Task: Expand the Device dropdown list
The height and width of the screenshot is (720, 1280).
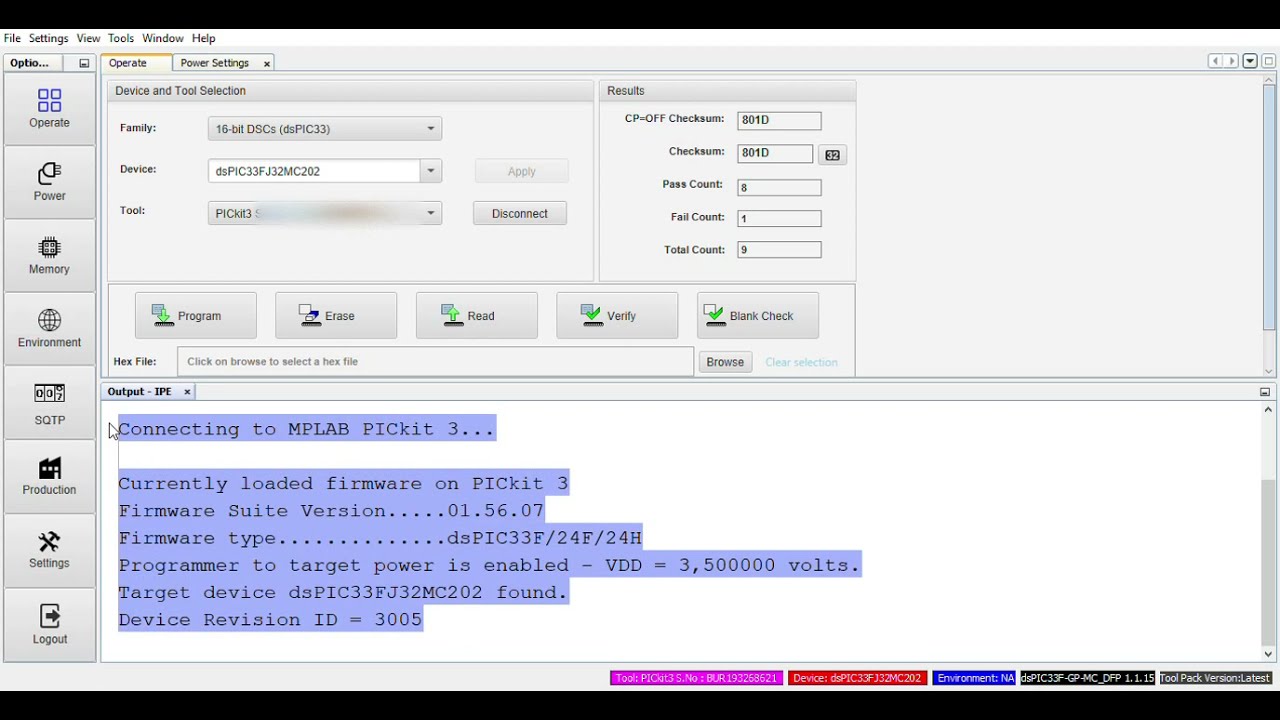Action: 431,171
